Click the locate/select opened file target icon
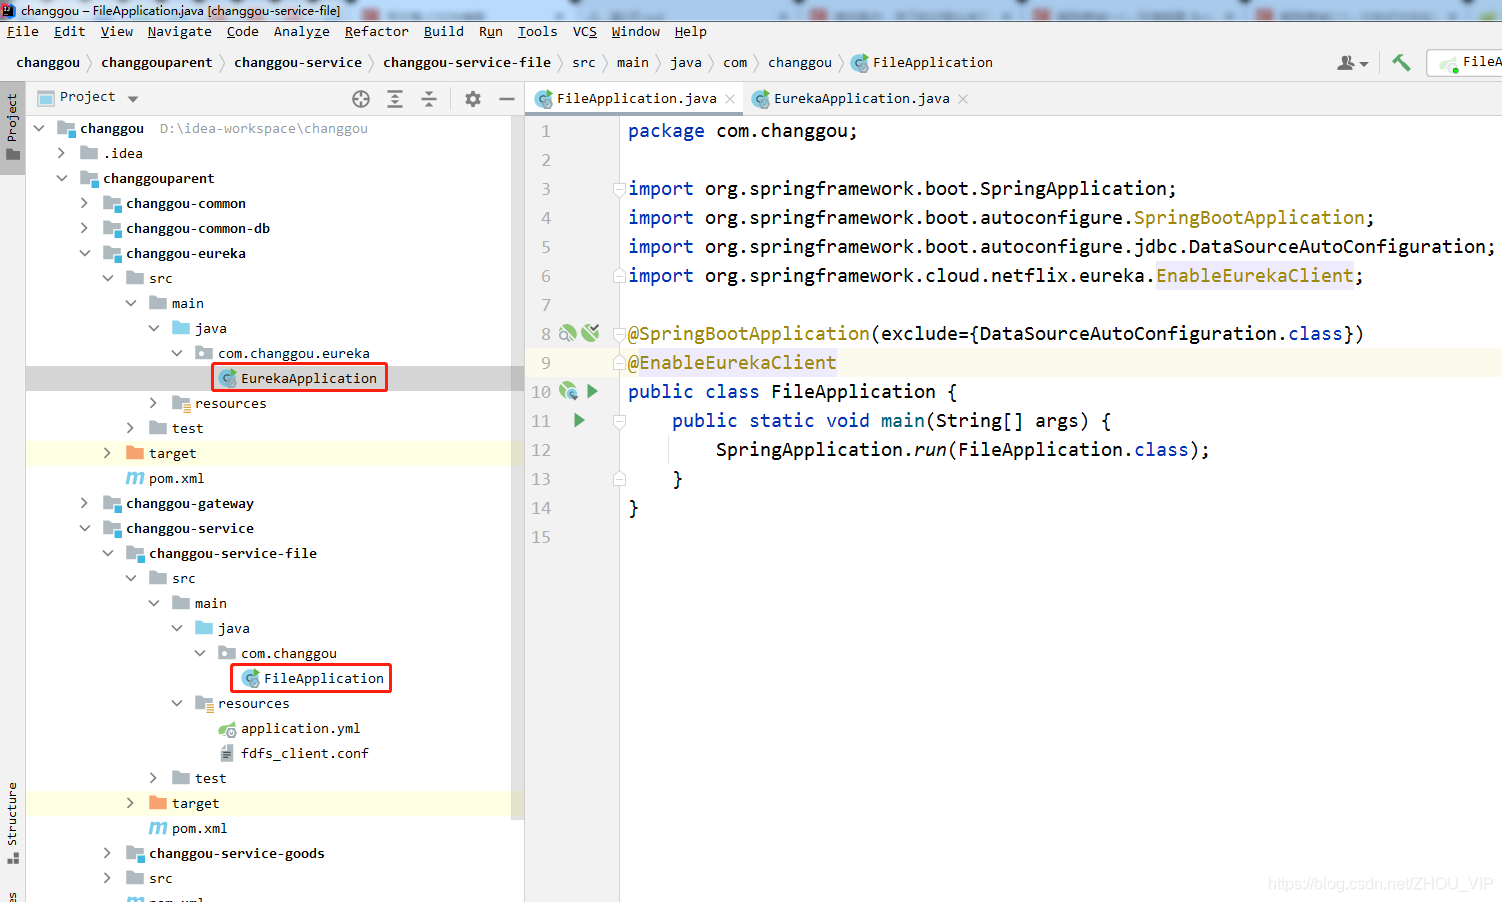The width and height of the screenshot is (1502, 902). click(x=361, y=98)
